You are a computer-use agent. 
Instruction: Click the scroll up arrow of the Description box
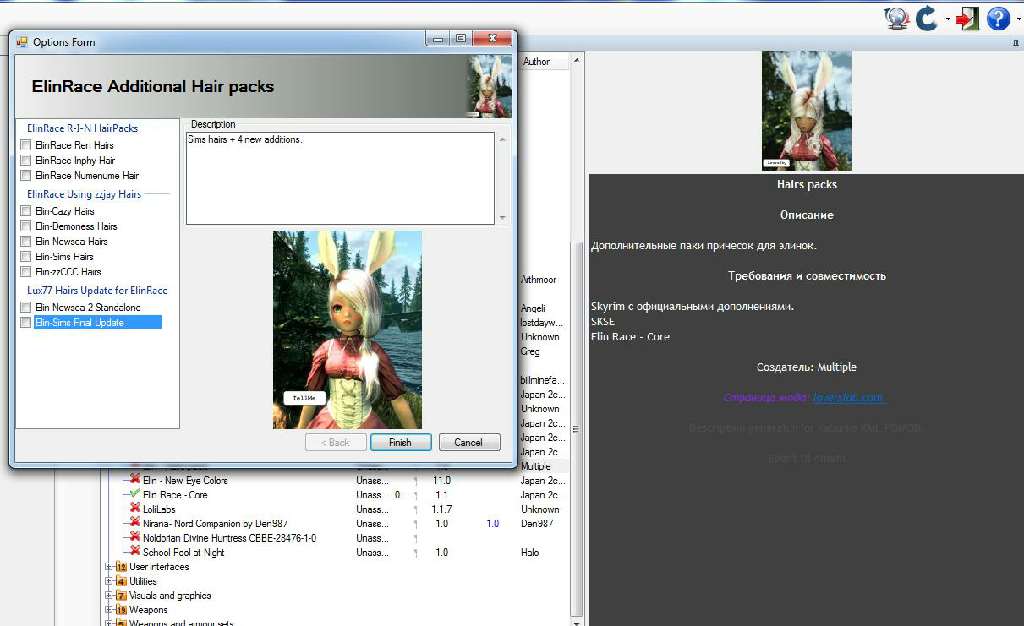pyautogui.click(x=502, y=140)
